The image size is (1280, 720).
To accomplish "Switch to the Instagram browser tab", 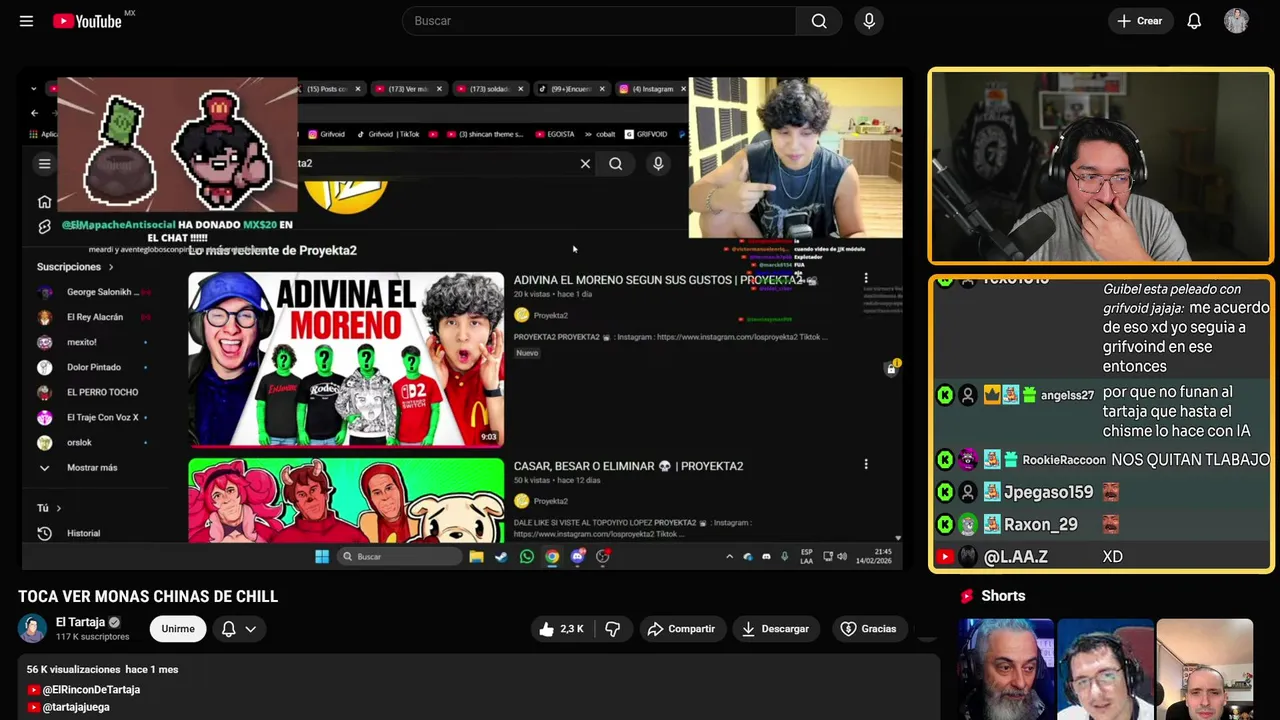I will click(x=650, y=89).
